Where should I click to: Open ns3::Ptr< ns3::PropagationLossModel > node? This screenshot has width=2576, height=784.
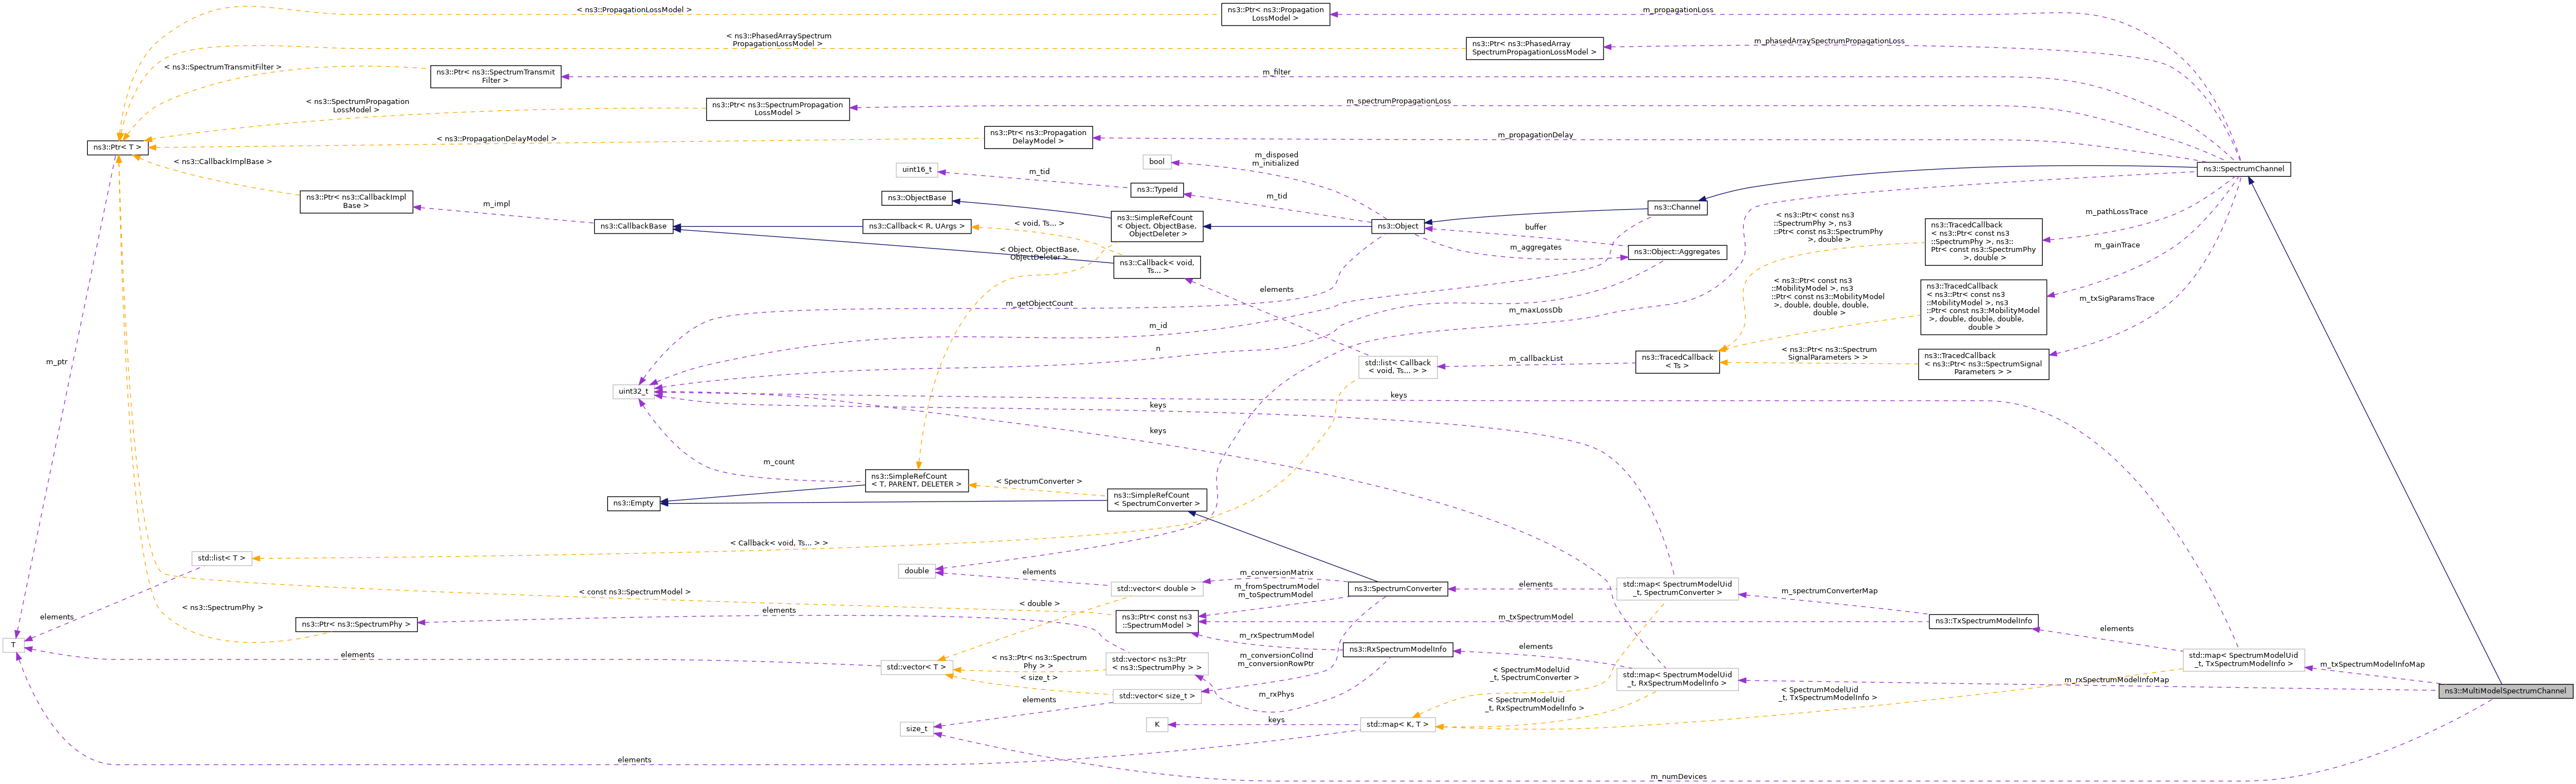tap(1275, 14)
